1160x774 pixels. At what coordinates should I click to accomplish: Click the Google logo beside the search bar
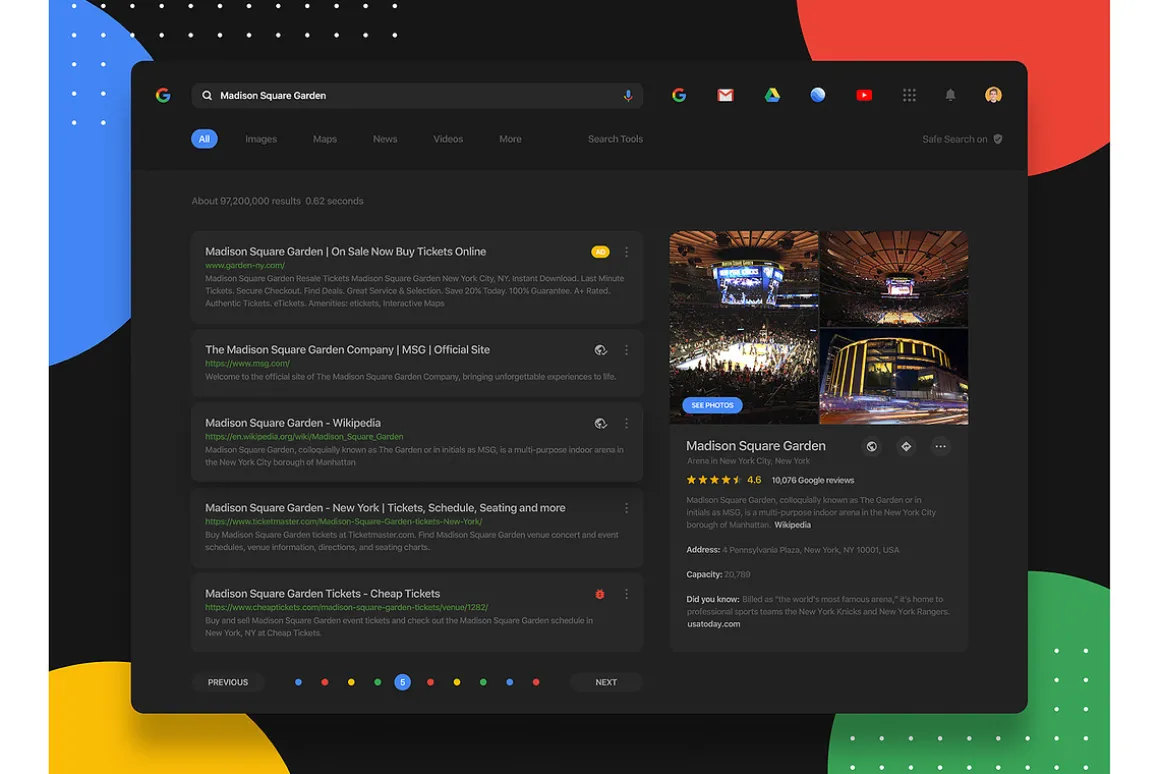163,95
